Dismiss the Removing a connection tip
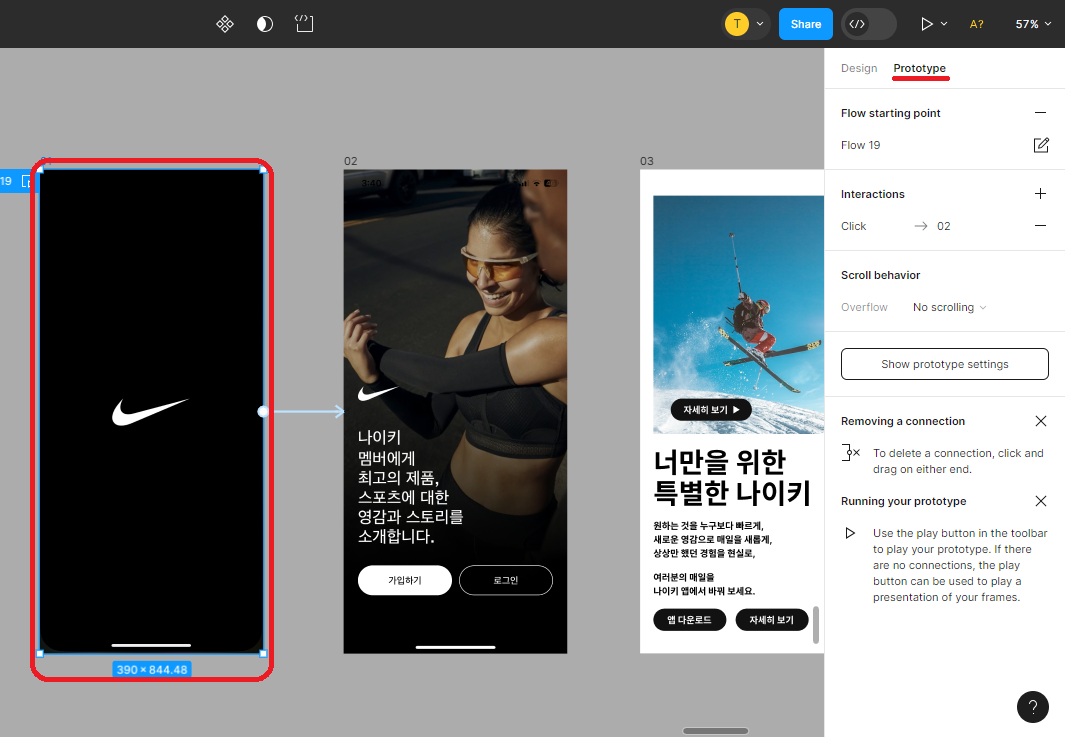This screenshot has height=737, width=1065. tap(1041, 421)
